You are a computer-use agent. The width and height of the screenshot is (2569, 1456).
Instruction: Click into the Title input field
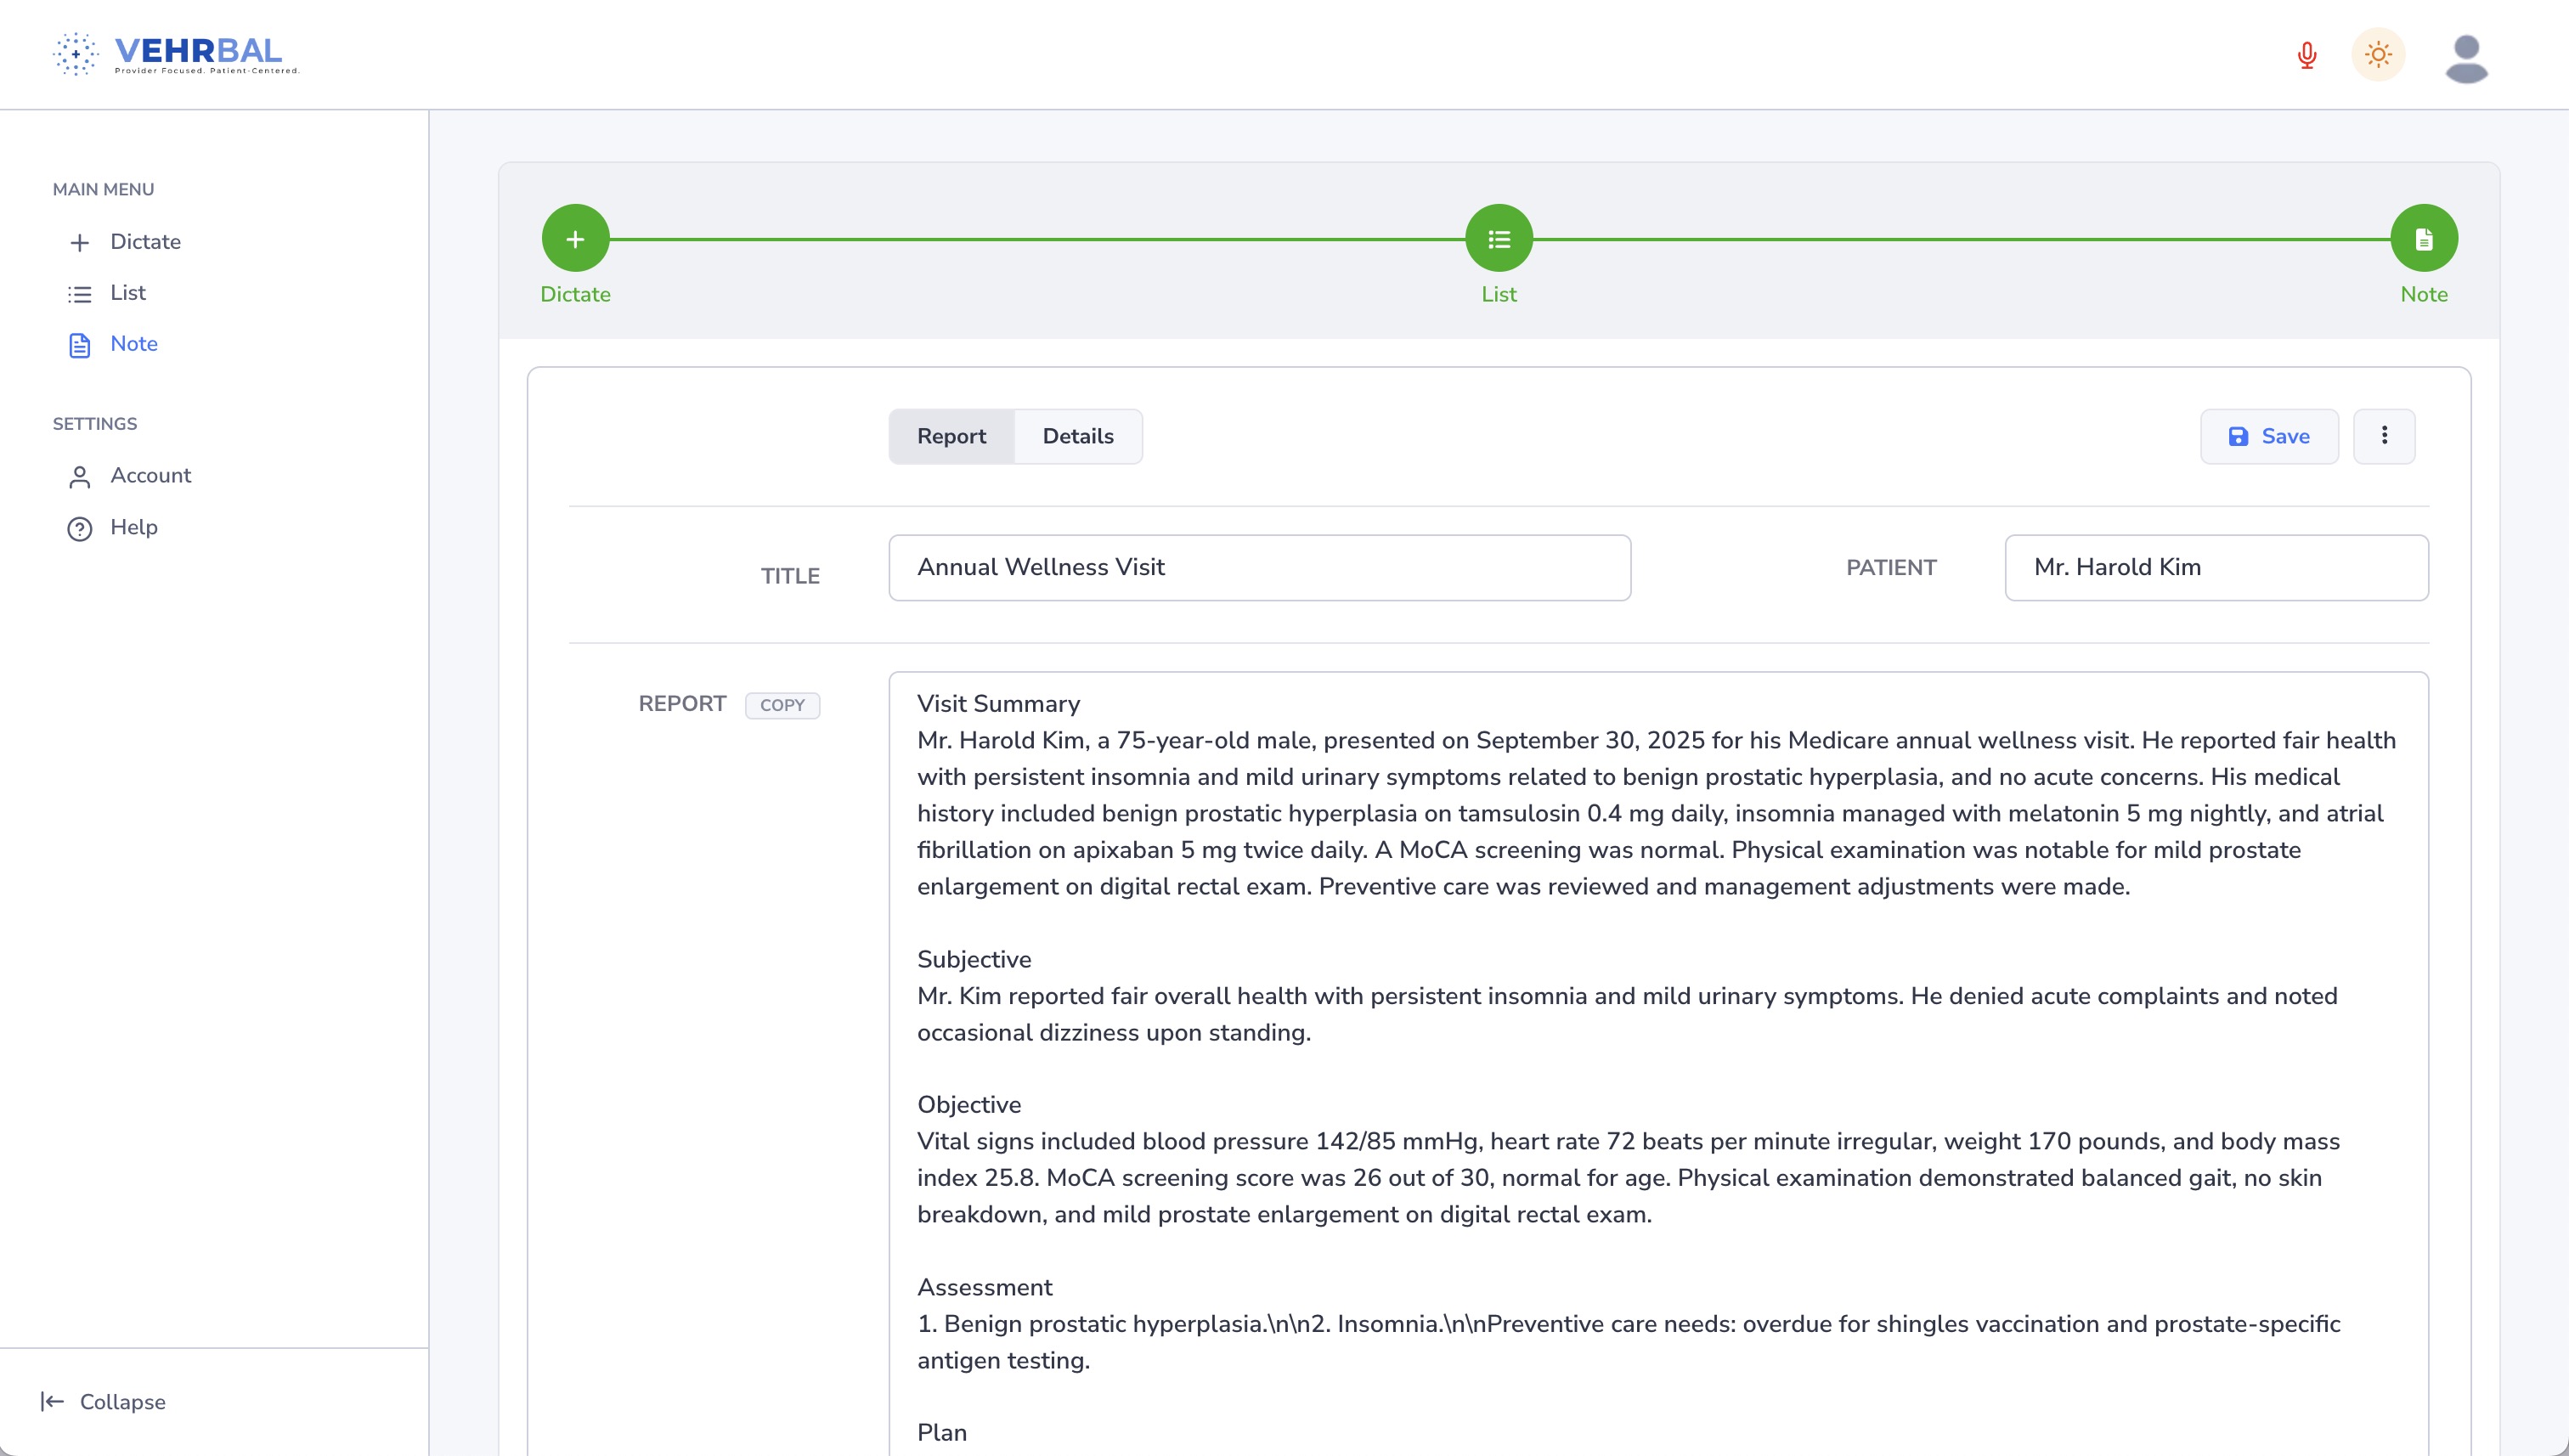tap(1259, 567)
